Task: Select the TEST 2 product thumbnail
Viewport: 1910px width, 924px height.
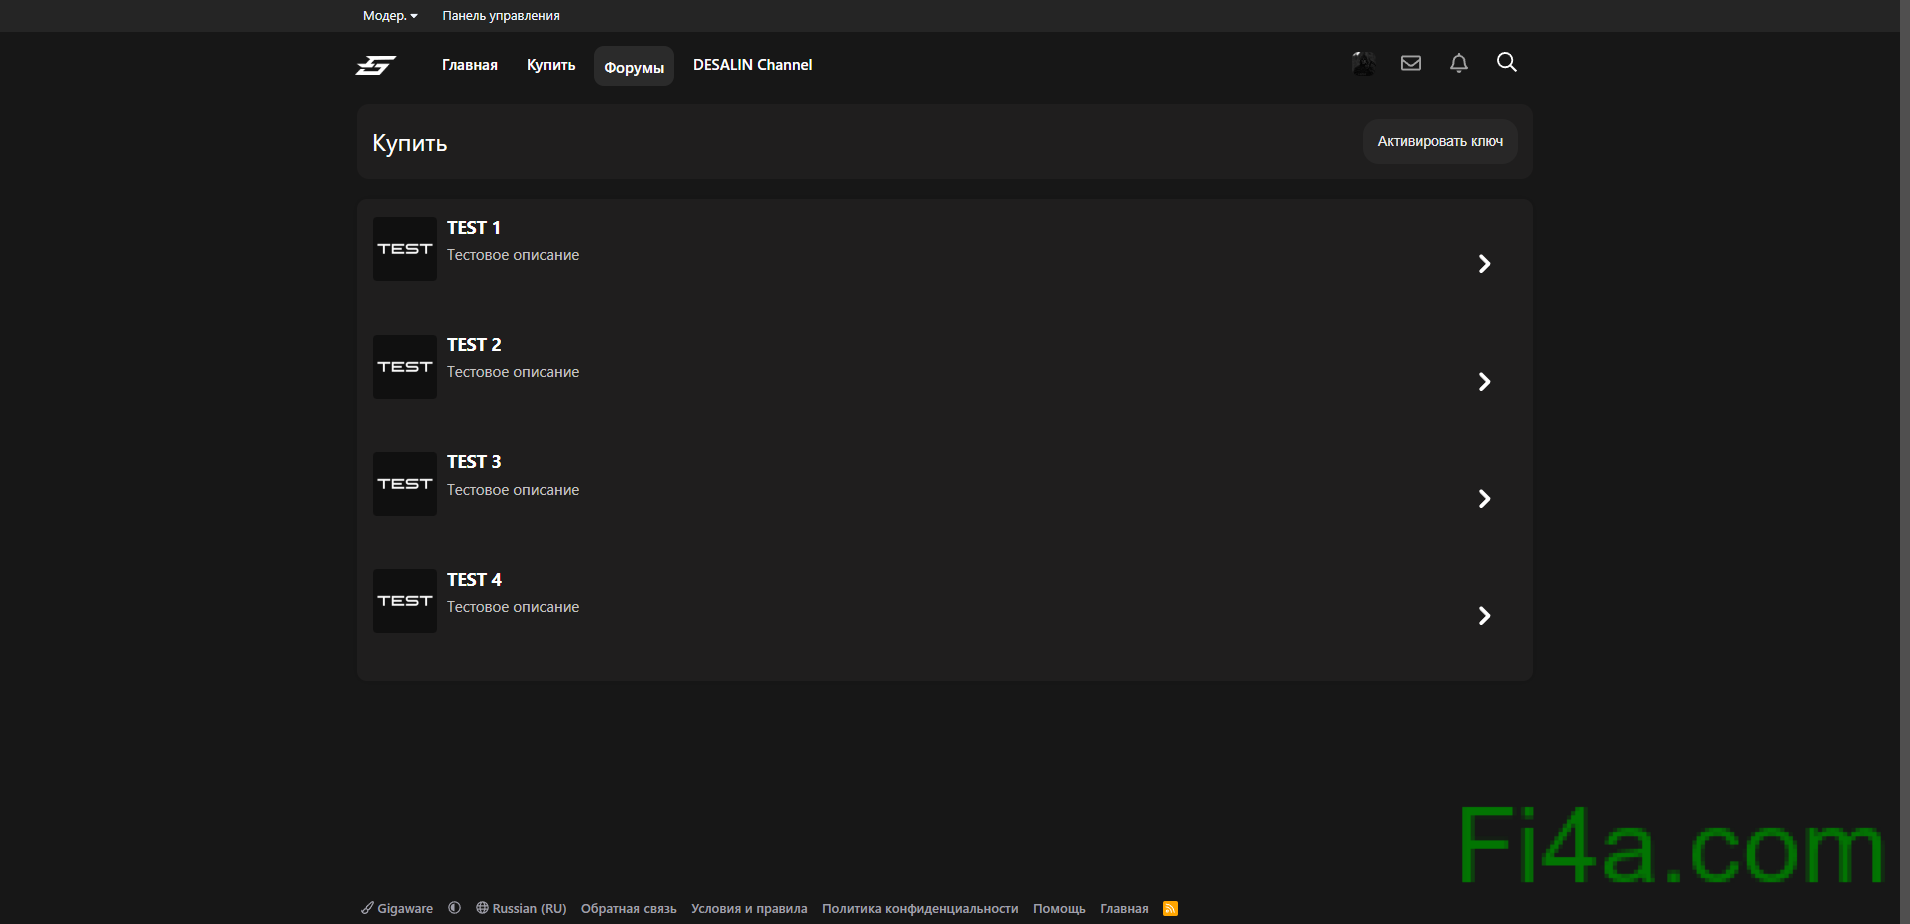Action: pyautogui.click(x=405, y=367)
